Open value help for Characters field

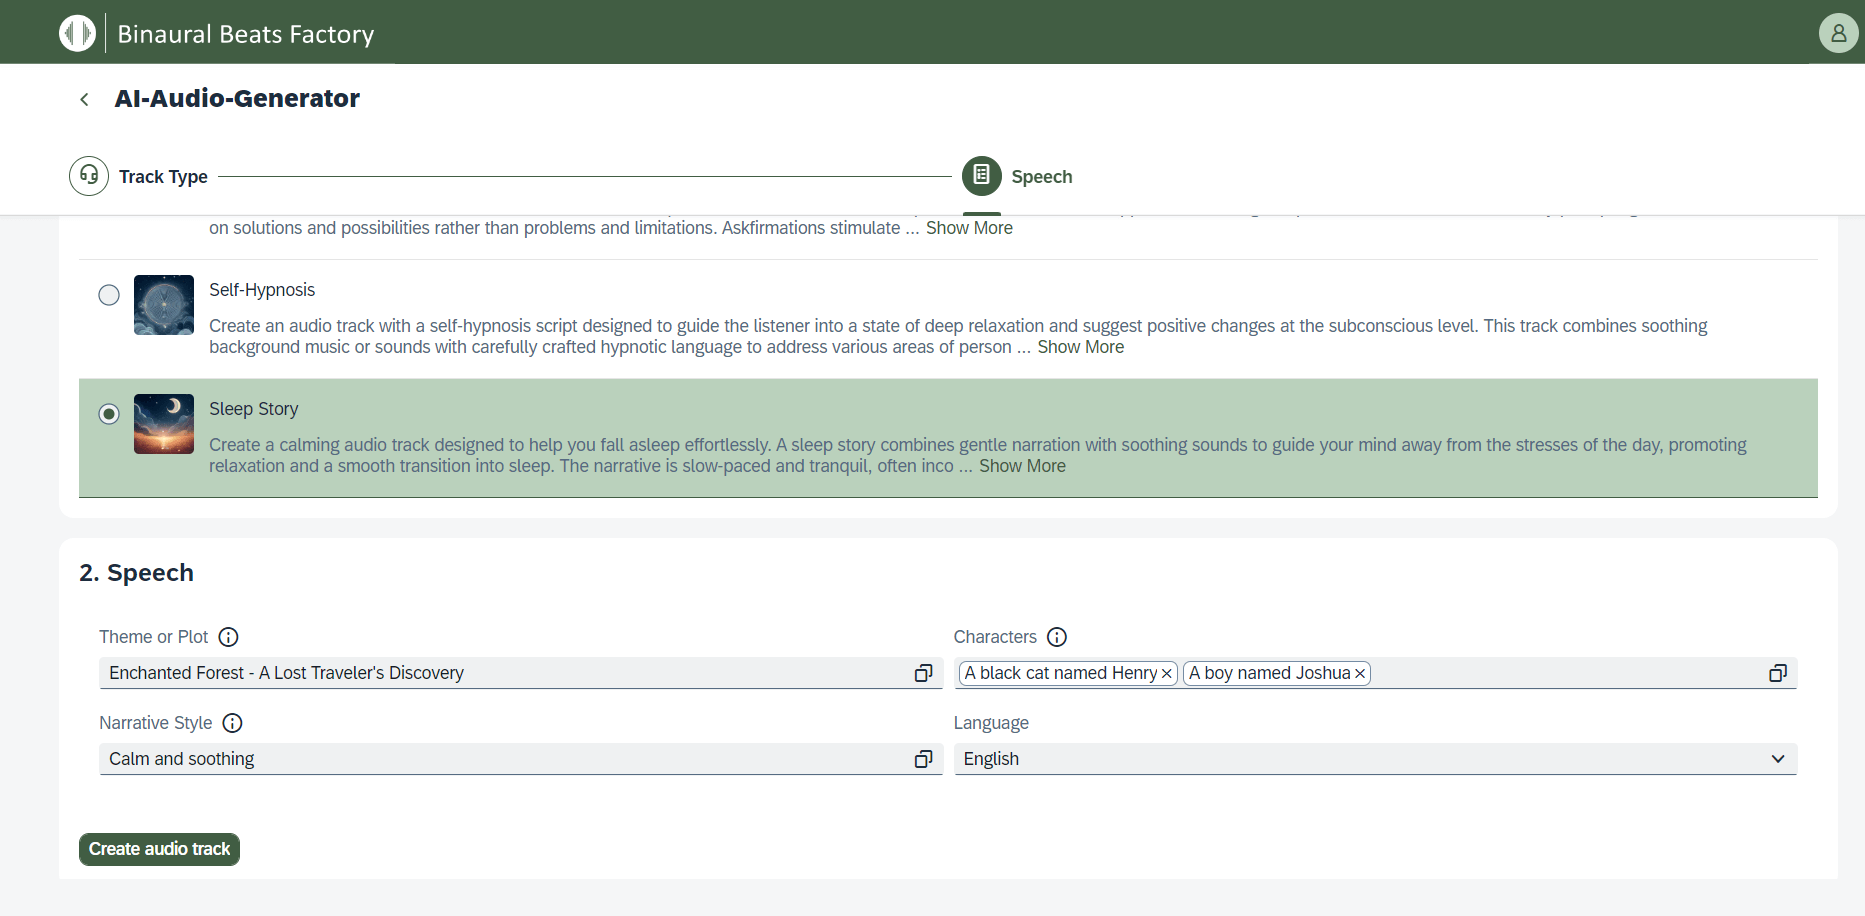pos(1777,673)
